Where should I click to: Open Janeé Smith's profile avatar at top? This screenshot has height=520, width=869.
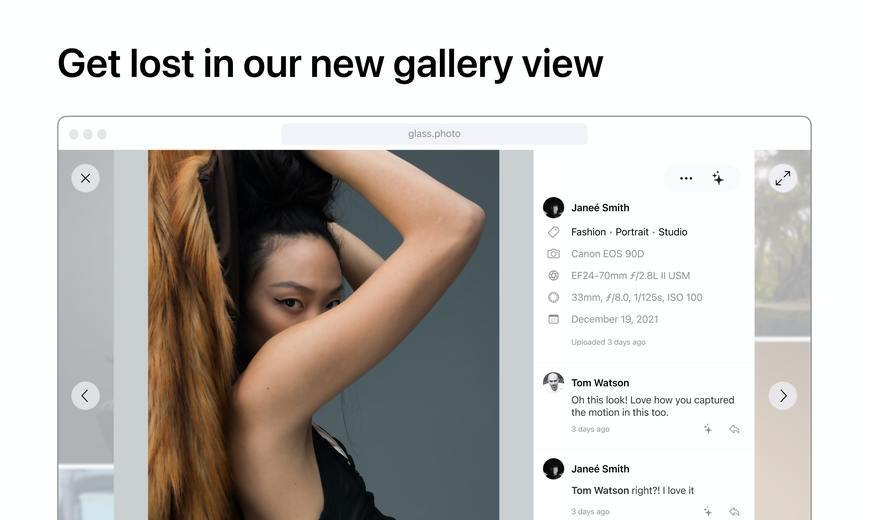click(x=553, y=207)
